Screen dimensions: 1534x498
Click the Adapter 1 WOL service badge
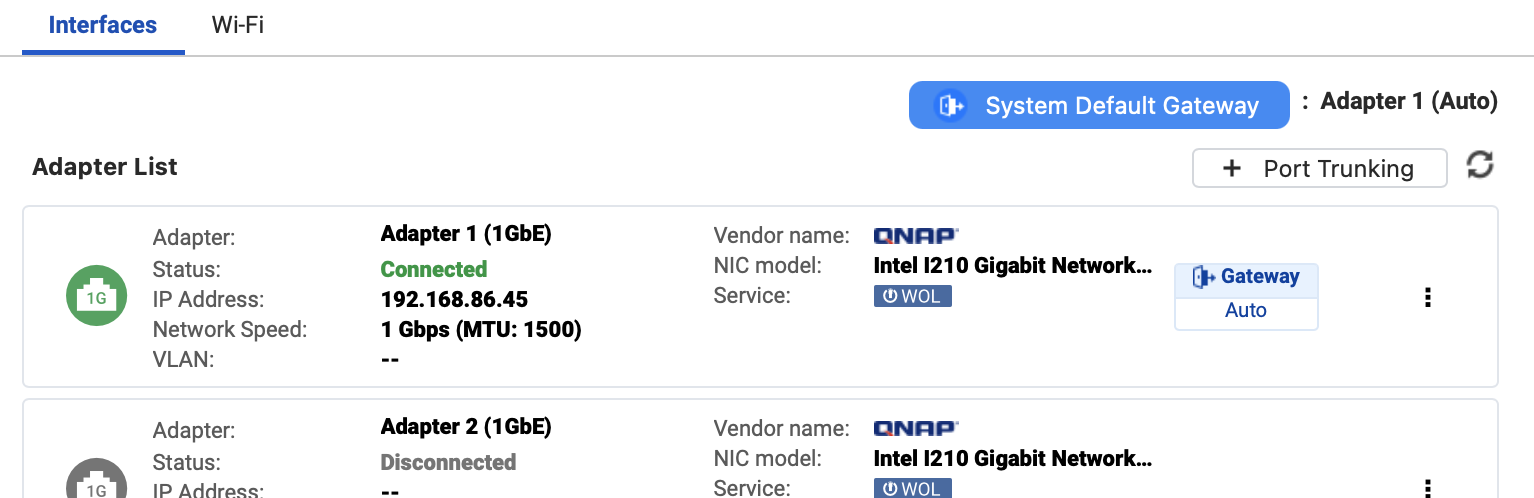pos(913,296)
